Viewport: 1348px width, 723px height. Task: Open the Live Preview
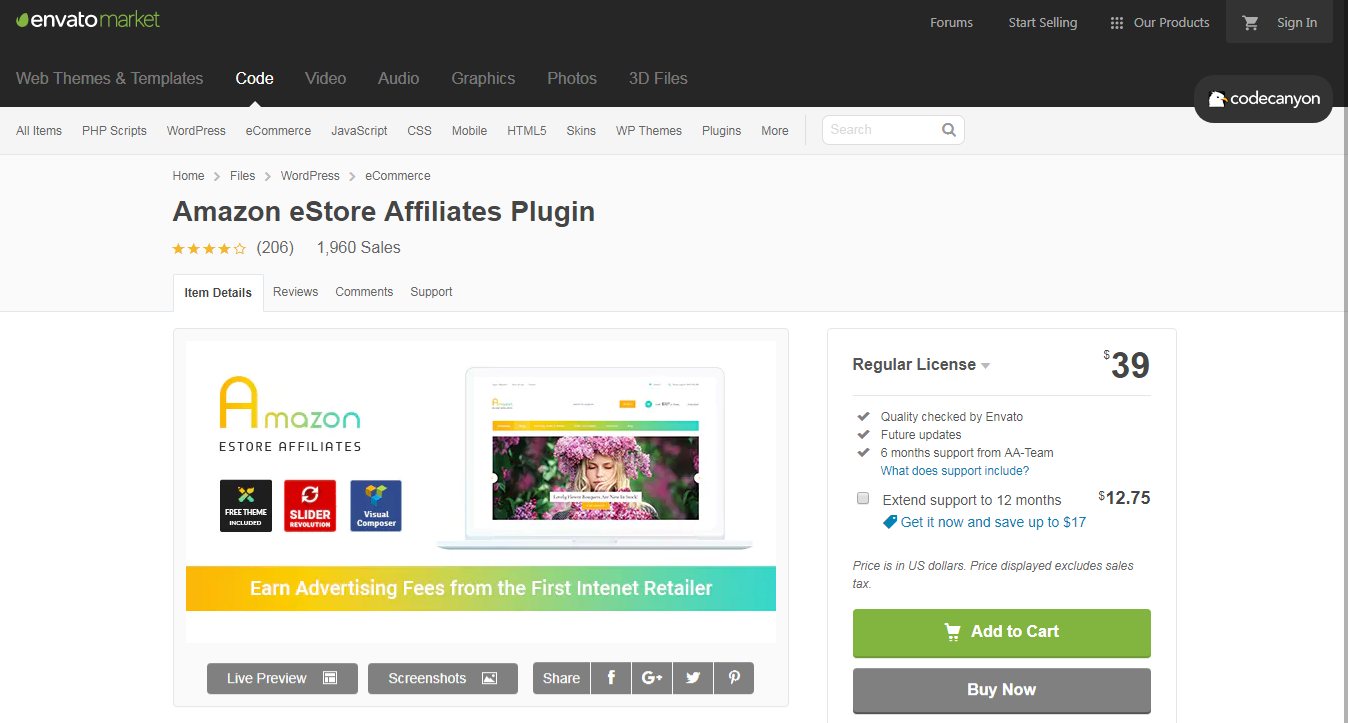pyautogui.click(x=282, y=678)
